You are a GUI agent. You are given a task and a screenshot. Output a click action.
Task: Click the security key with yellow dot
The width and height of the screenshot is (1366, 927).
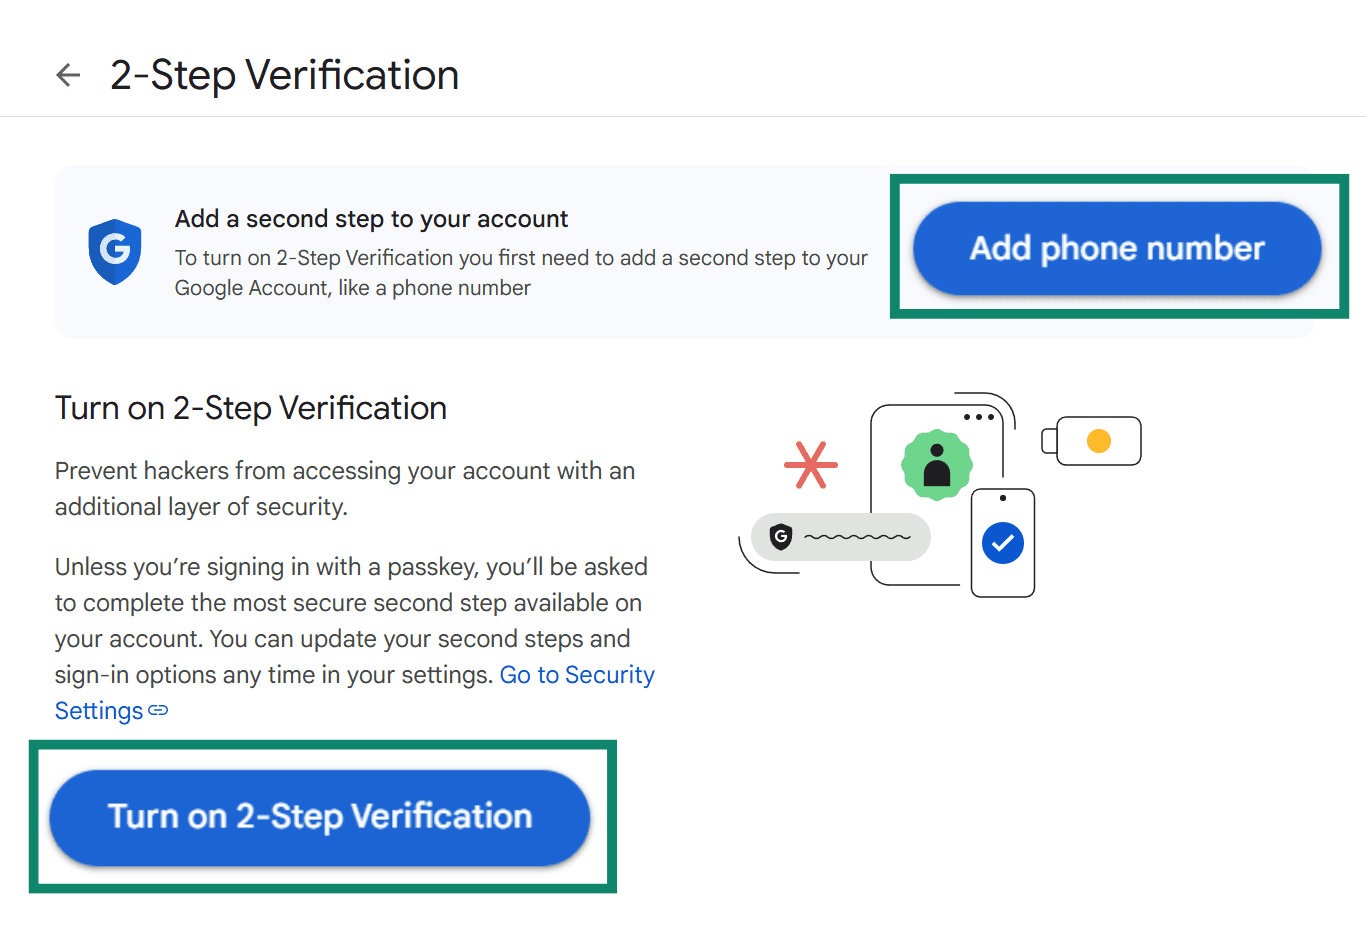[1091, 440]
